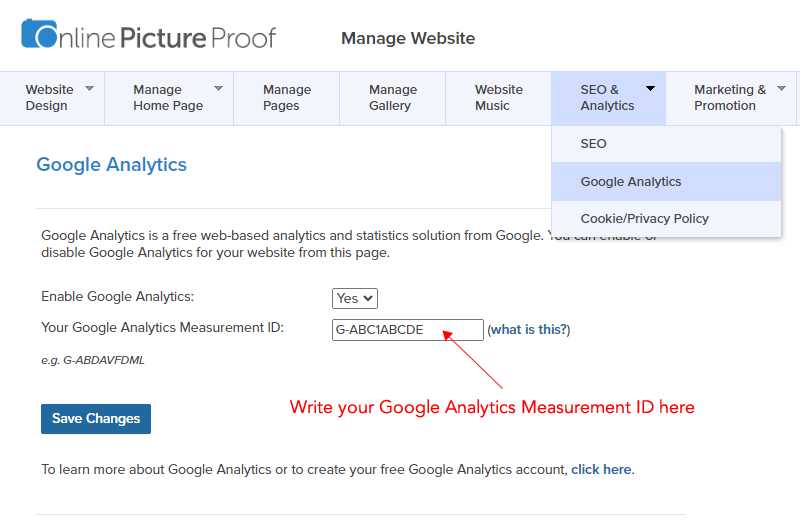This screenshot has width=800, height=520.
Task: Open the Website Music tab
Action: point(498,98)
